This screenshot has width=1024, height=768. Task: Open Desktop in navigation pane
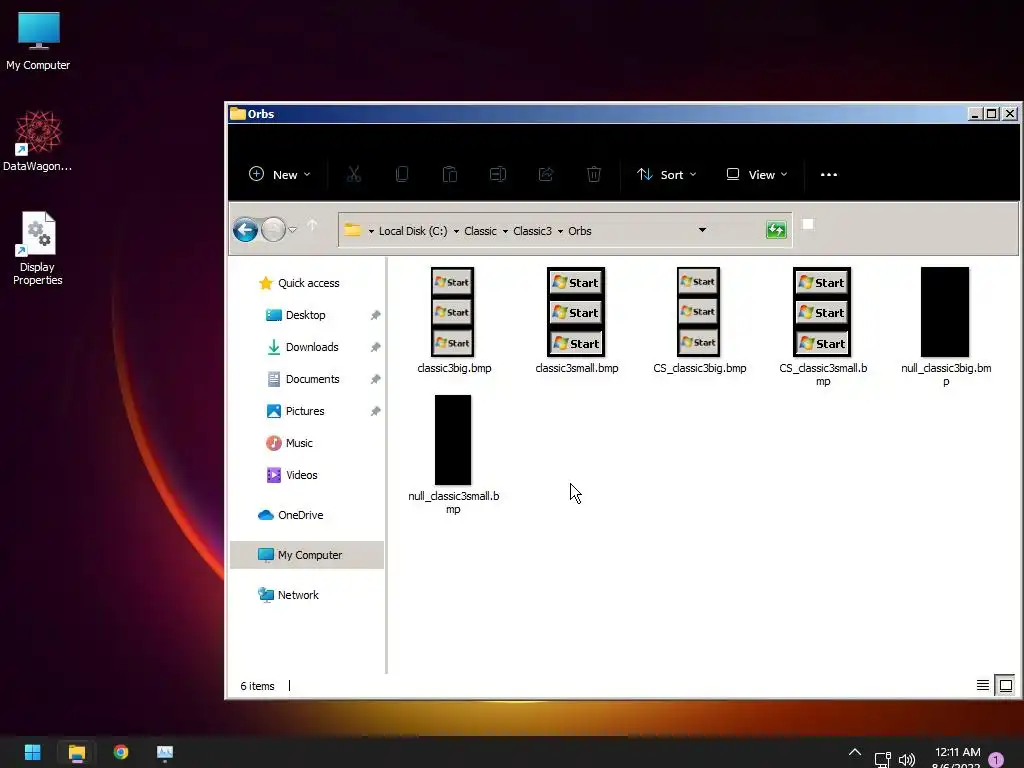307,315
